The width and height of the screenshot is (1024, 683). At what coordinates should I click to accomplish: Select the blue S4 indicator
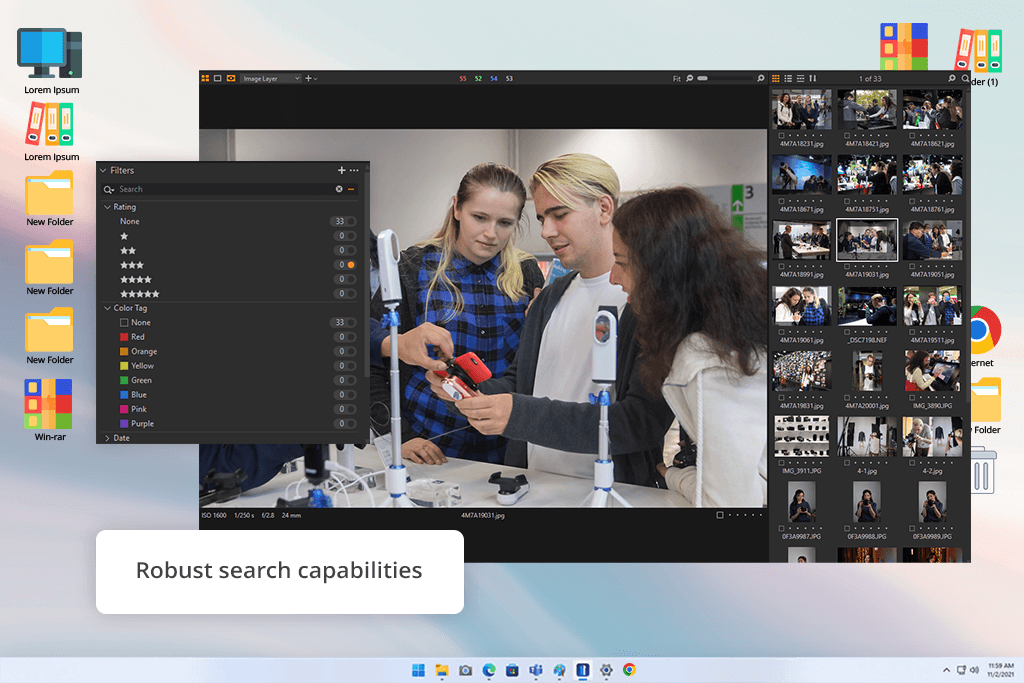click(x=494, y=78)
